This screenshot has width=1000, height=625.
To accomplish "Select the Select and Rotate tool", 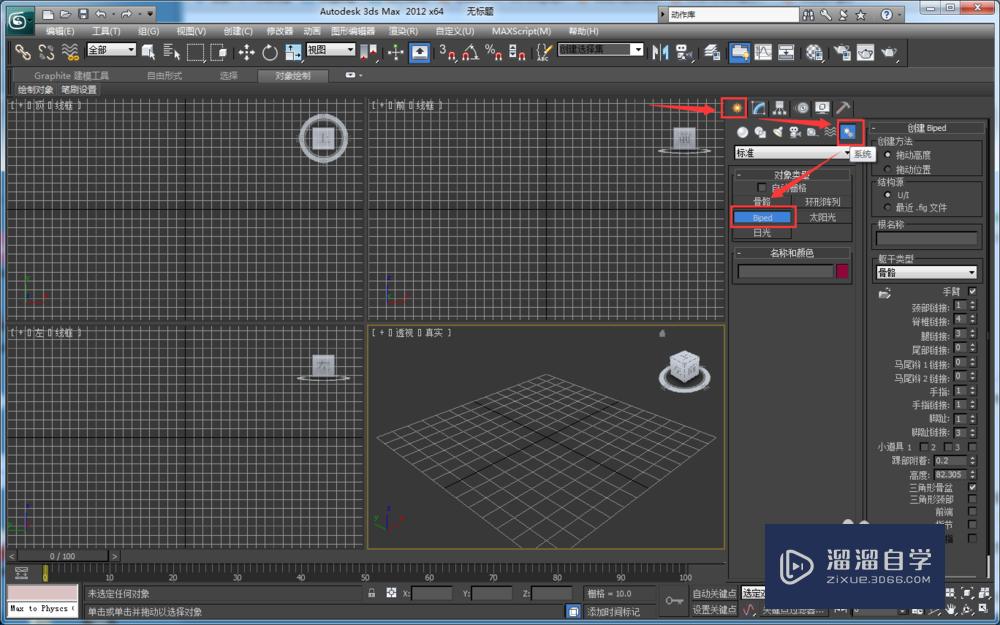I will [x=270, y=52].
